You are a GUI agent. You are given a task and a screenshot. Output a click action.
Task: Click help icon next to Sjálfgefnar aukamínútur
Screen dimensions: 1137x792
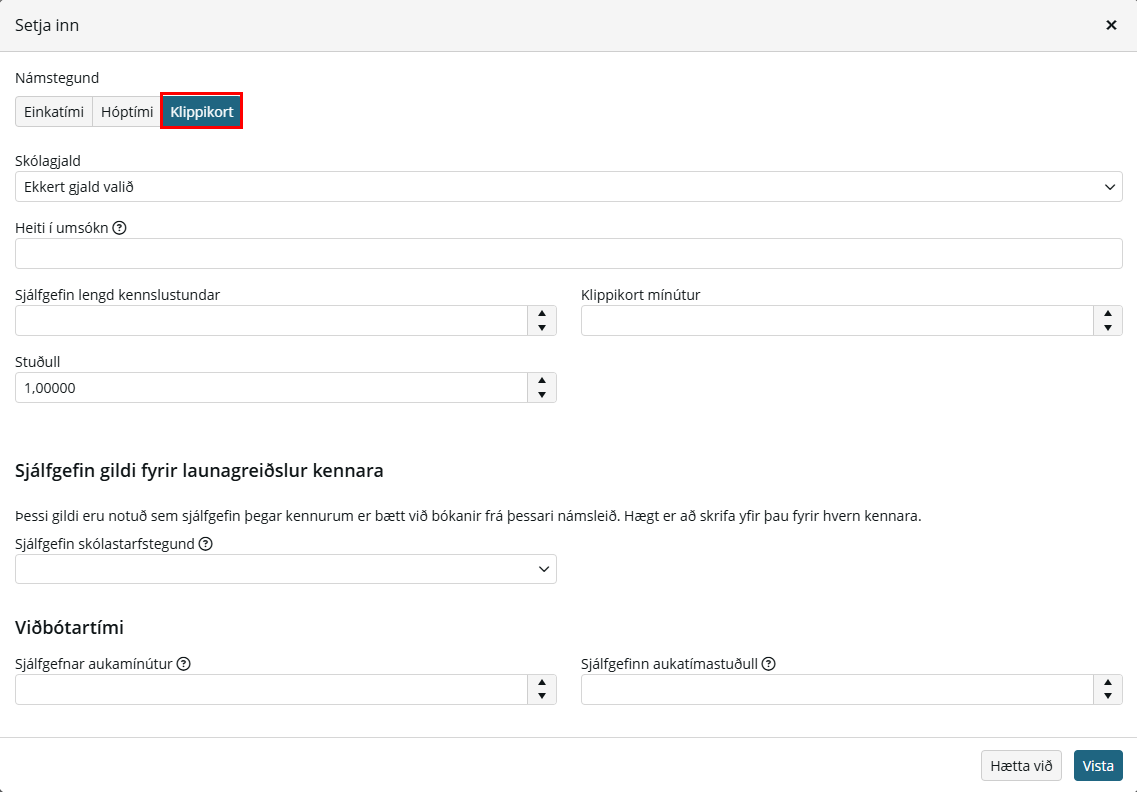click(x=183, y=664)
